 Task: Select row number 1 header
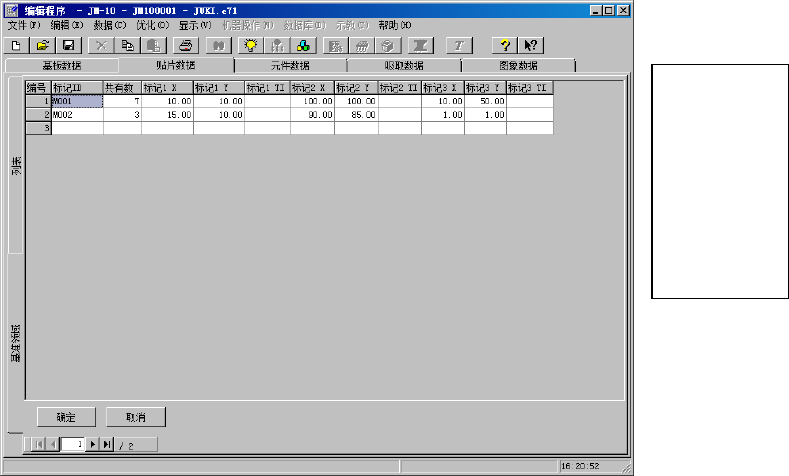click(39, 101)
